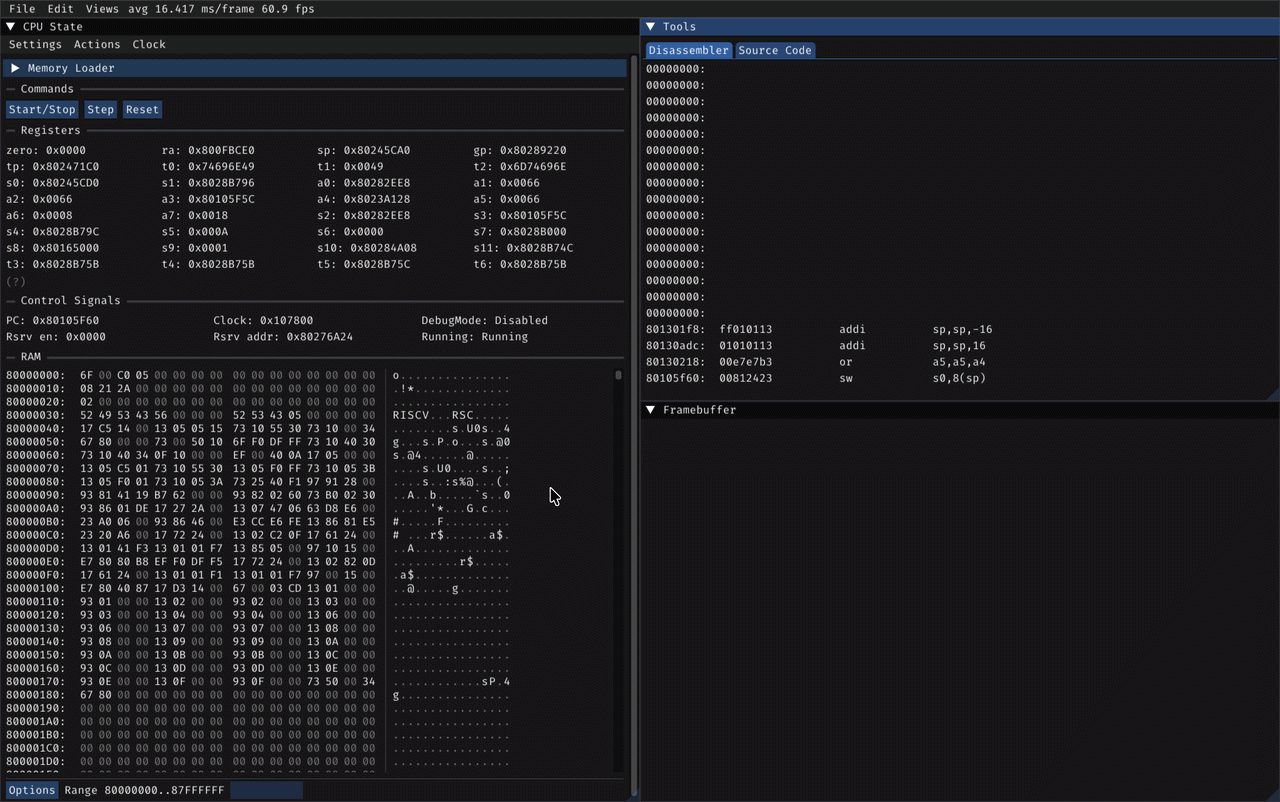Image resolution: width=1280 pixels, height=802 pixels.
Task: Click the (?) help marker under registers
Action: pos(16,282)
